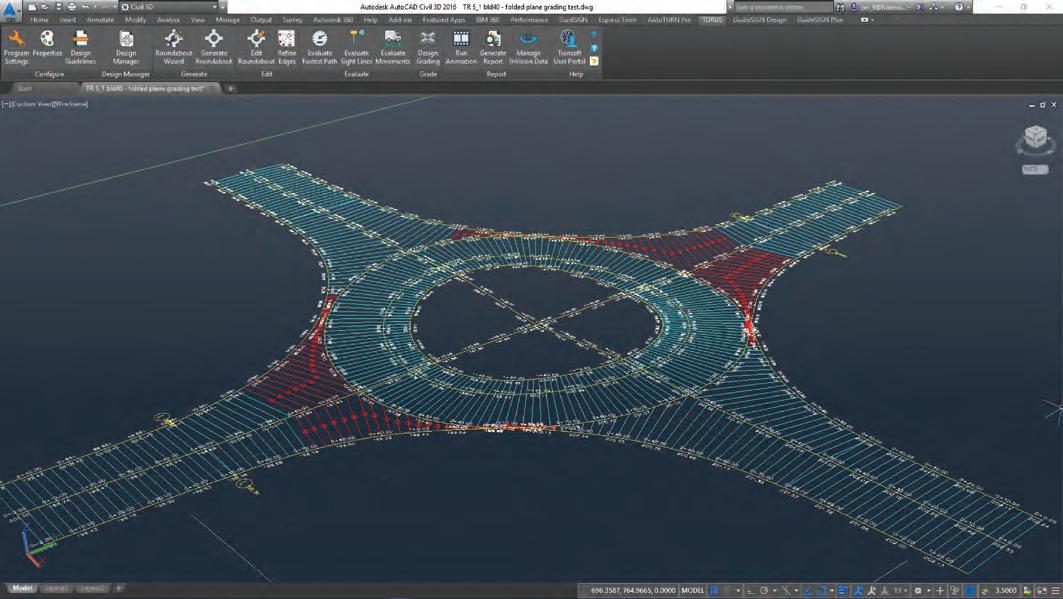
Task: Click the yellow icon in the Help panel
Action: click(594, 61)
